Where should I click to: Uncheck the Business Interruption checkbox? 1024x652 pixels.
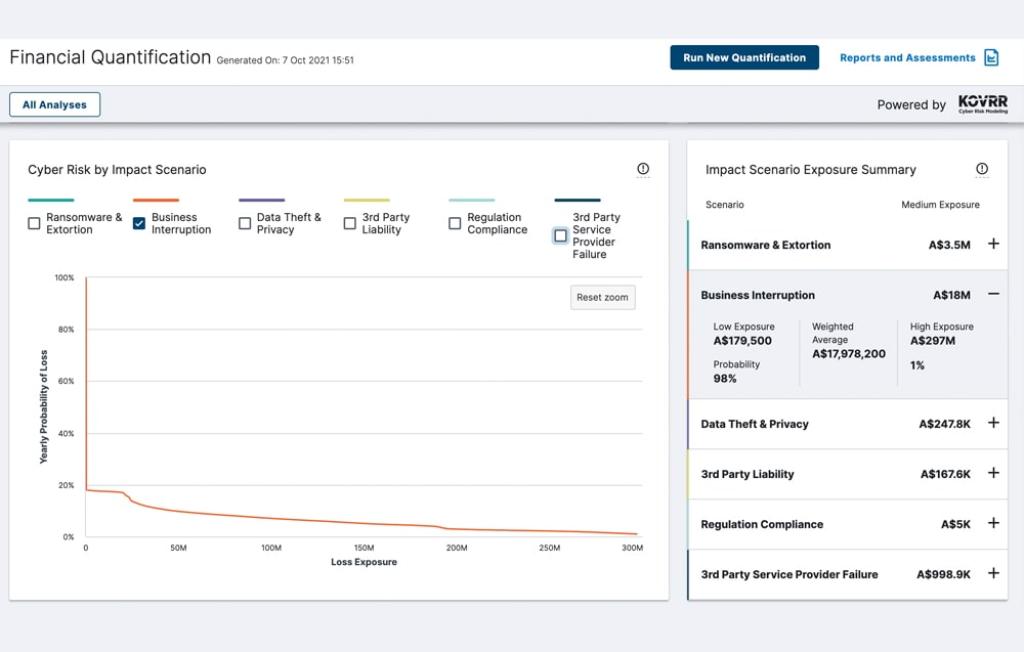point(139,224)
